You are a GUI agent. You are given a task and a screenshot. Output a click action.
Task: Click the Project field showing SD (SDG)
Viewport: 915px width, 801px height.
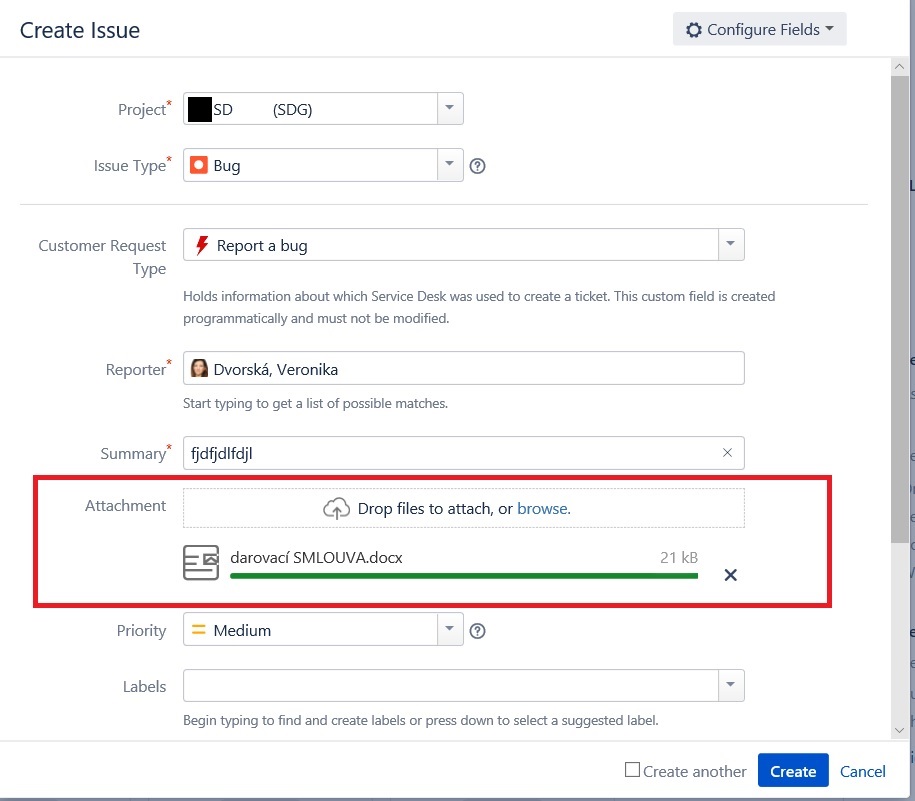(x=323, y=109)
